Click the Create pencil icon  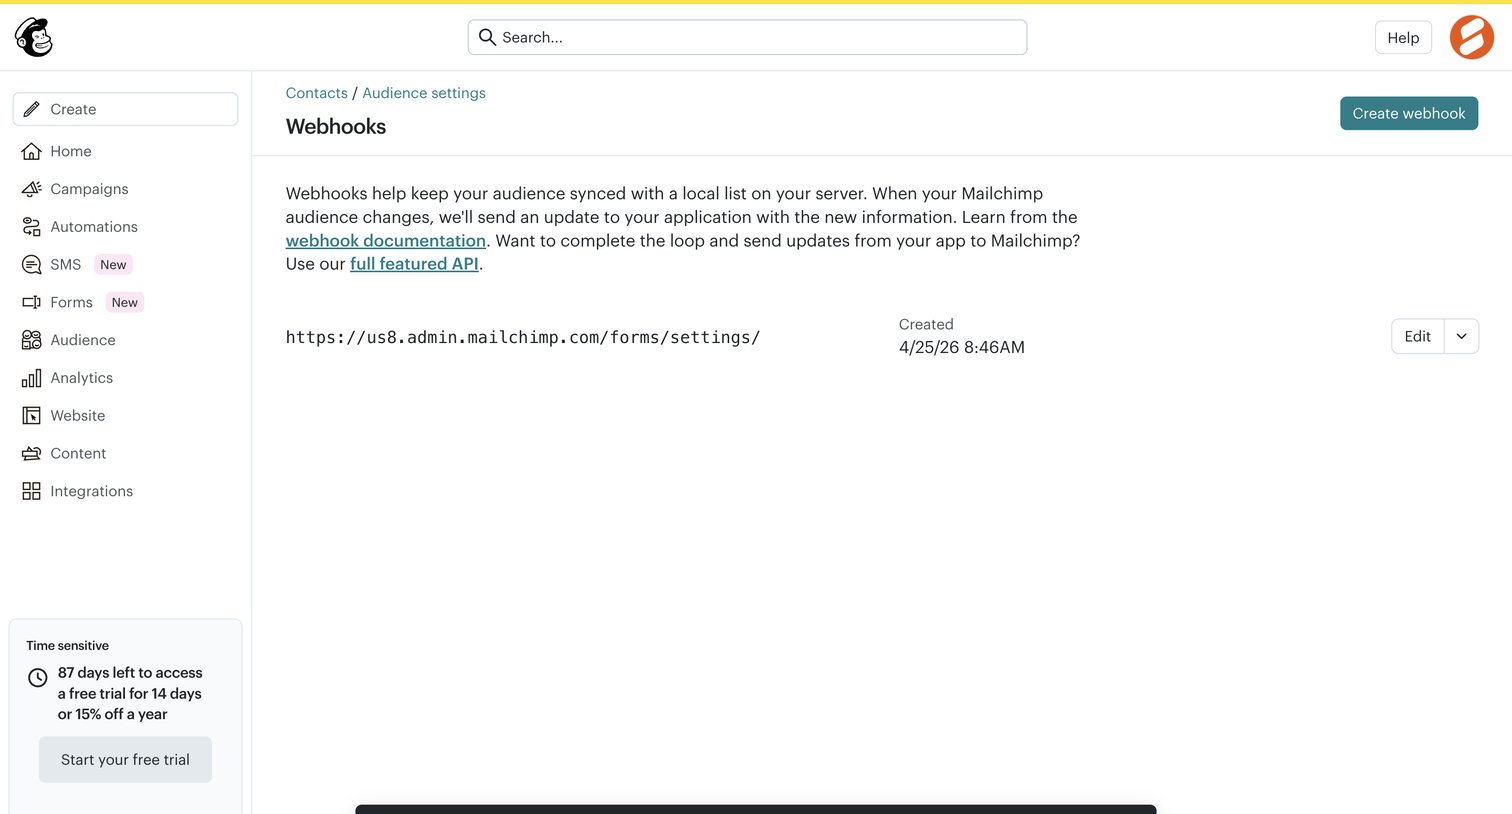pyautogui.click(x=32, y=109)
